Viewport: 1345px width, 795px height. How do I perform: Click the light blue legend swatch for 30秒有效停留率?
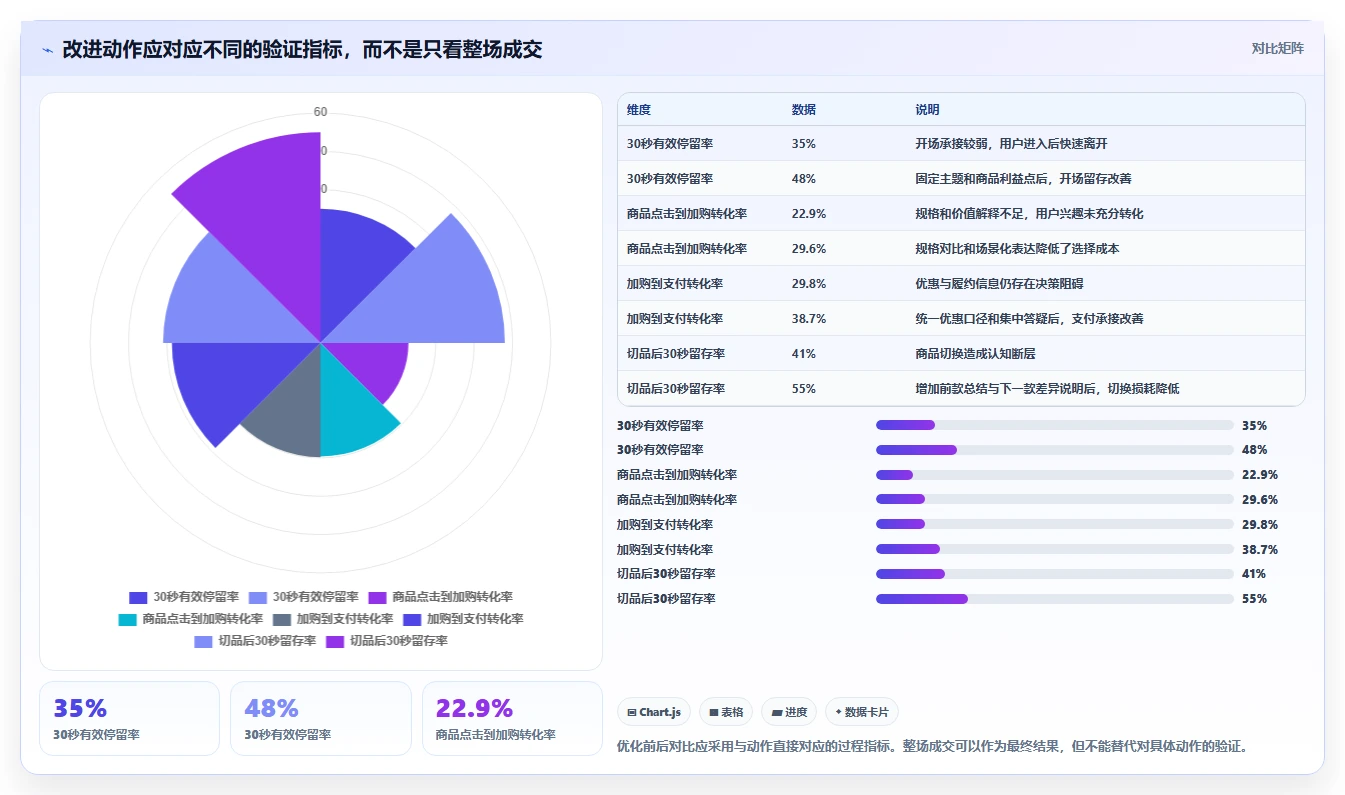(258, 597)
